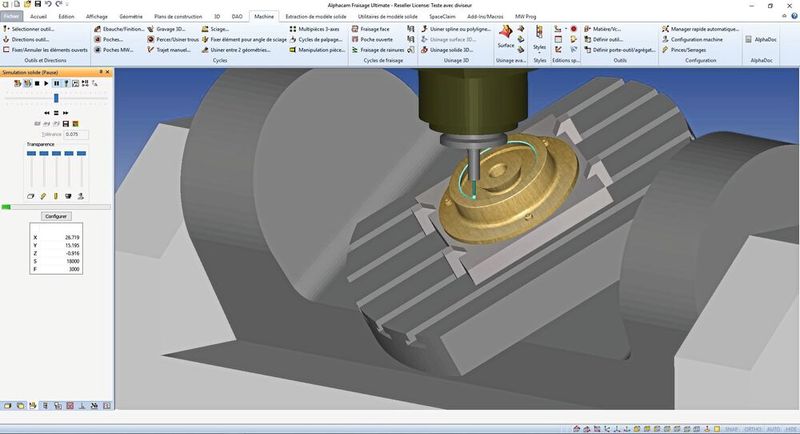800x434 pixels.
Task: Rewind the simulation with double-left arrows
Action: (x=47, y=113)
